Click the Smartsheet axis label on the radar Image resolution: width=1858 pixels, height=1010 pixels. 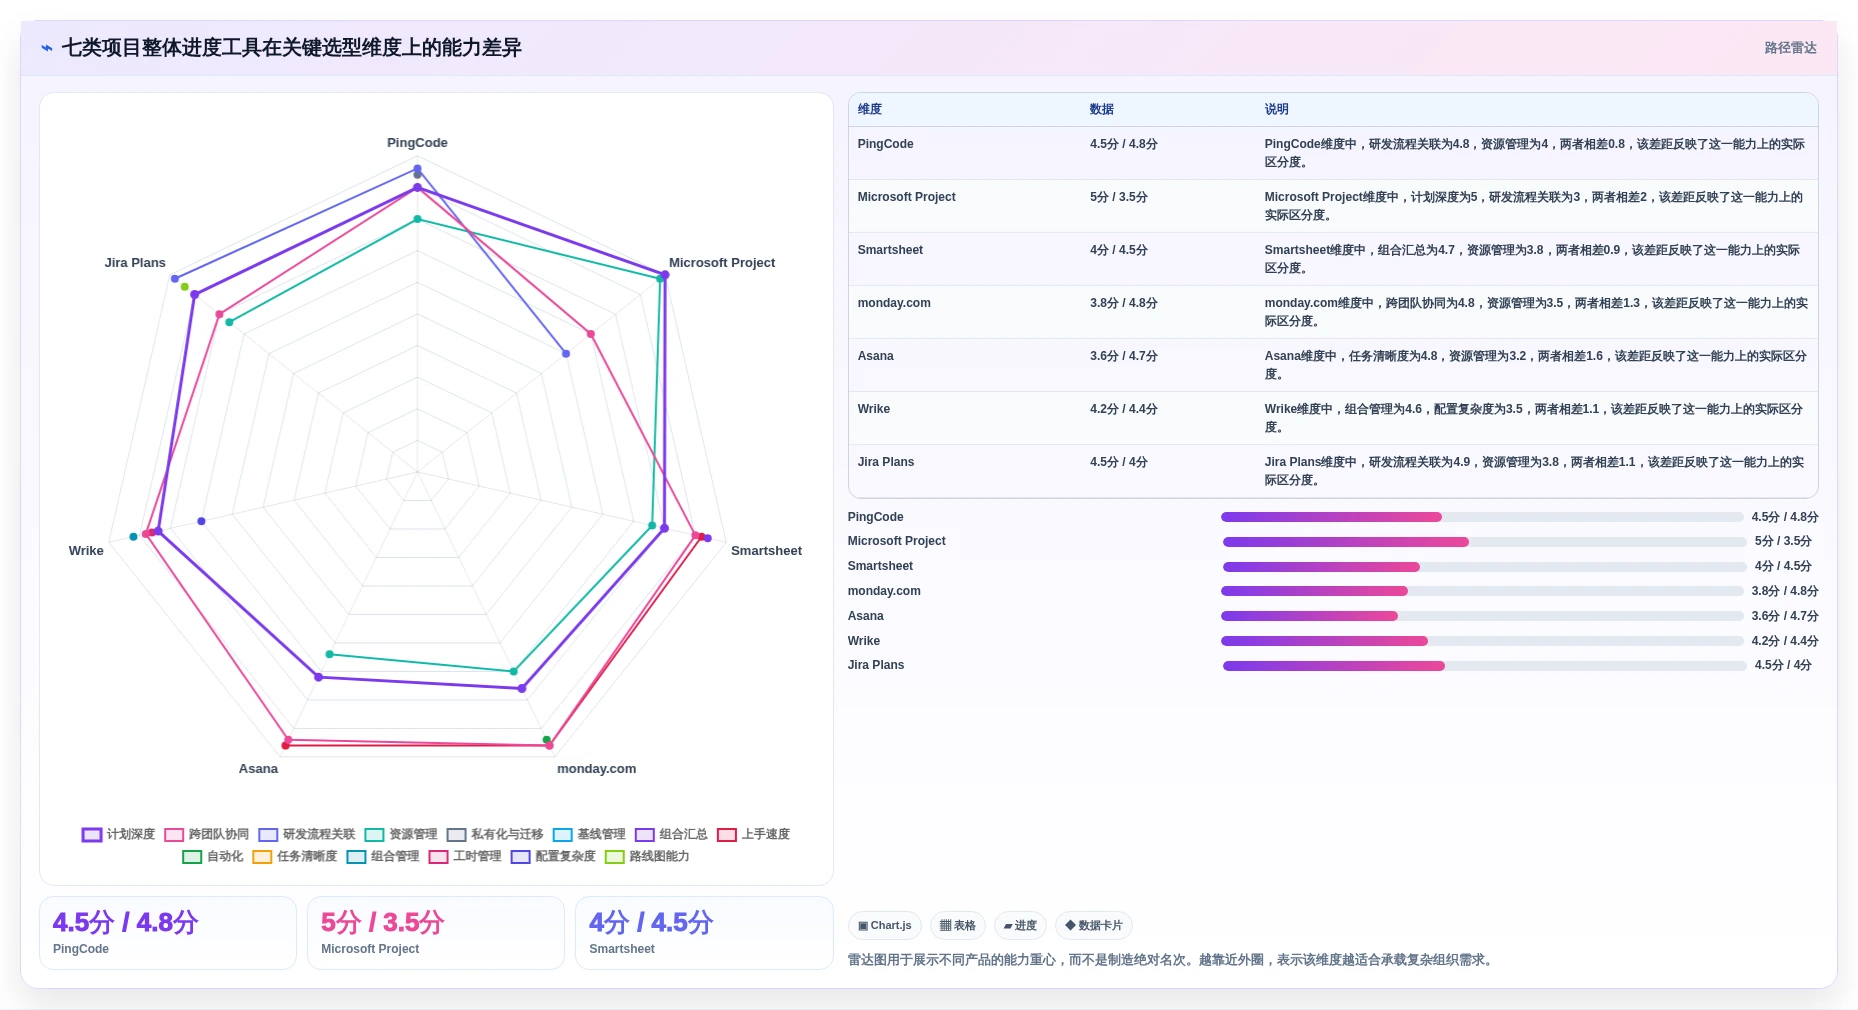pos(766,551)
